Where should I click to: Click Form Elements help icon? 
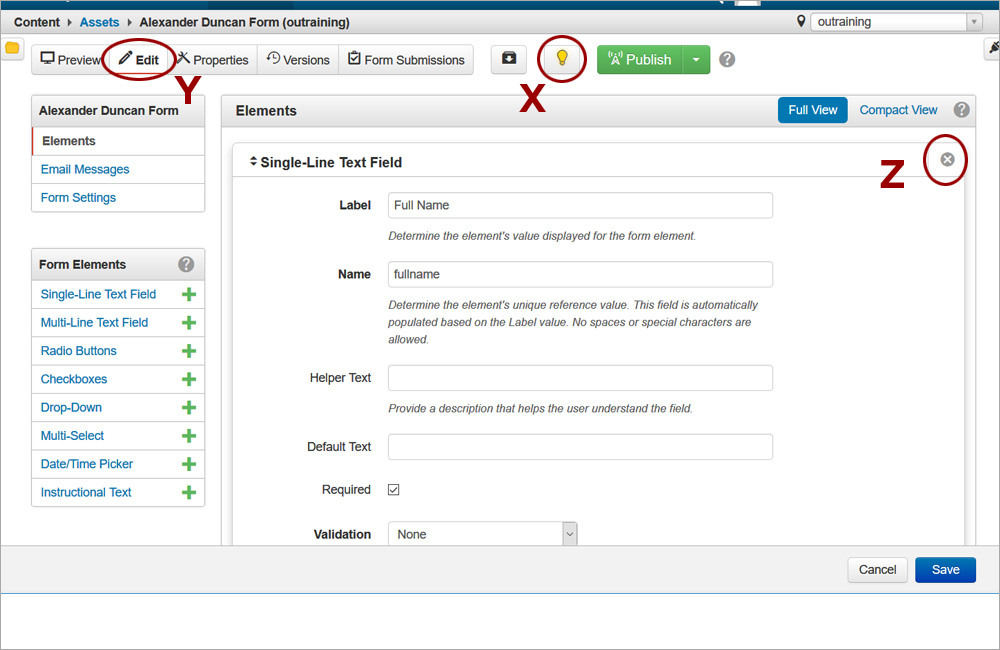(186, 264)
